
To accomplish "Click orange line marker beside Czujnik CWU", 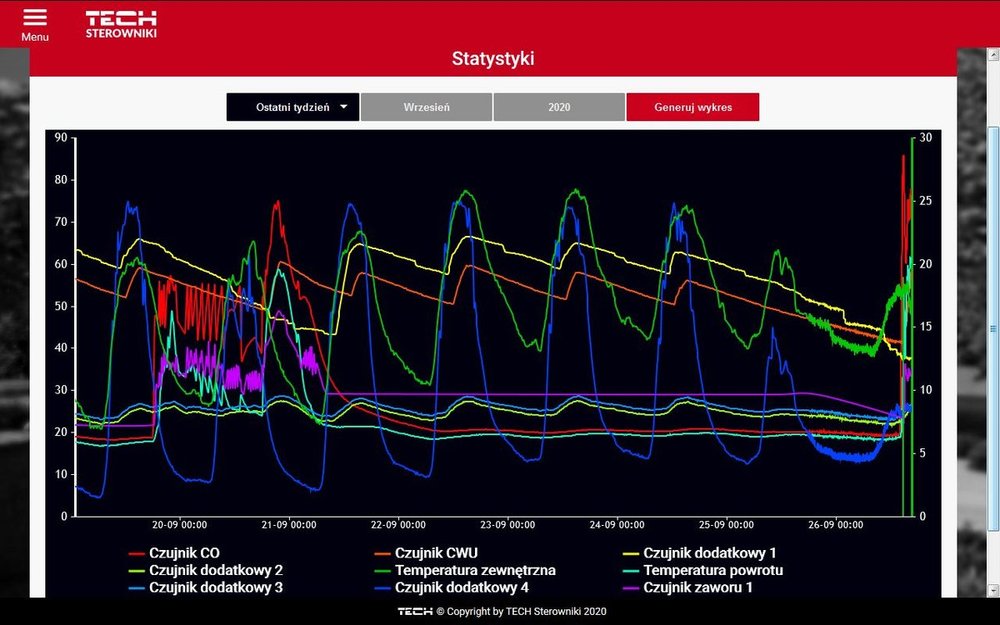I will point(382,553).
